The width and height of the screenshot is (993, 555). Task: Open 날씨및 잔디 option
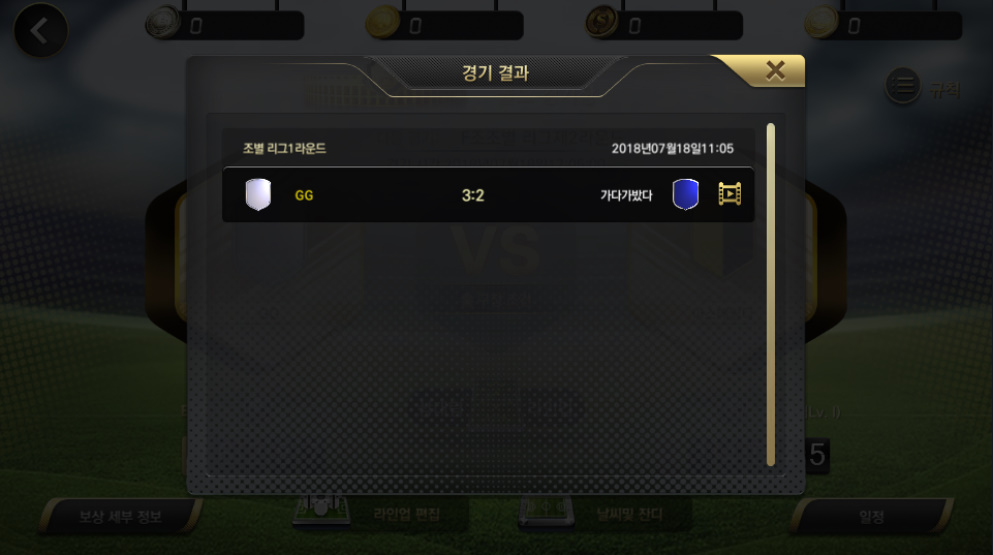629,514
